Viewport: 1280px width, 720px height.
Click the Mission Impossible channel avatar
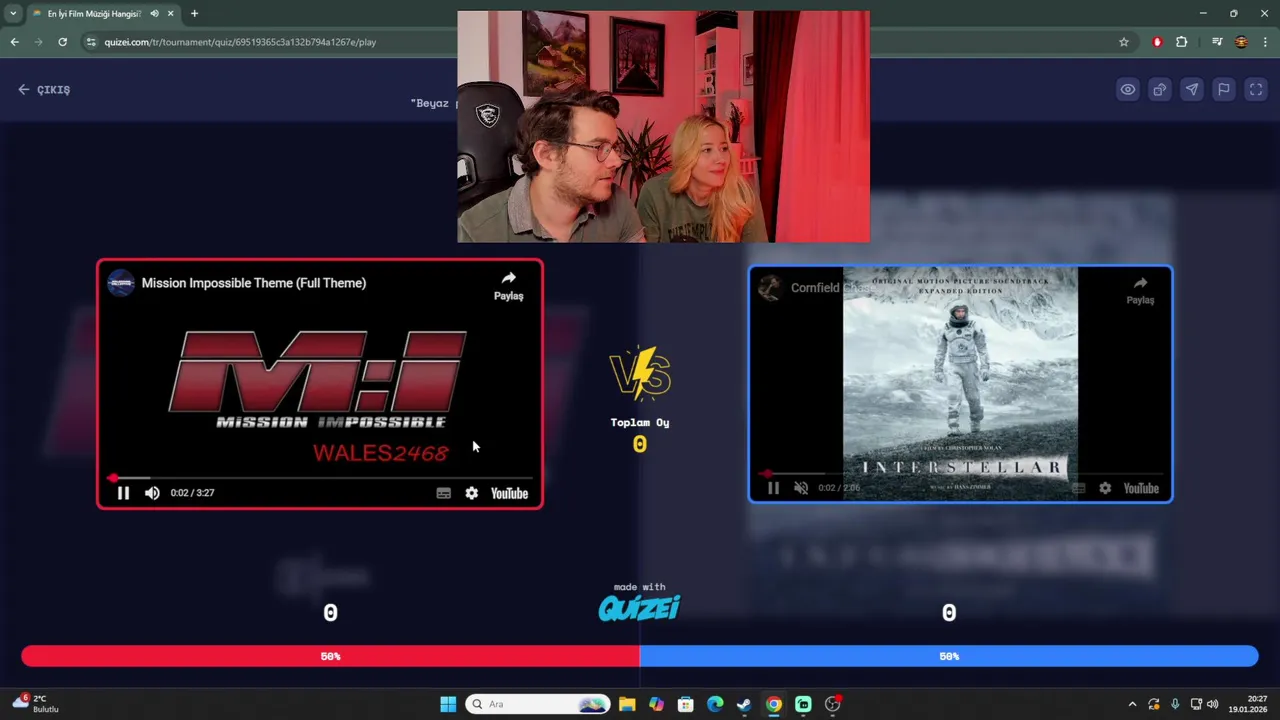pos(121,283)
